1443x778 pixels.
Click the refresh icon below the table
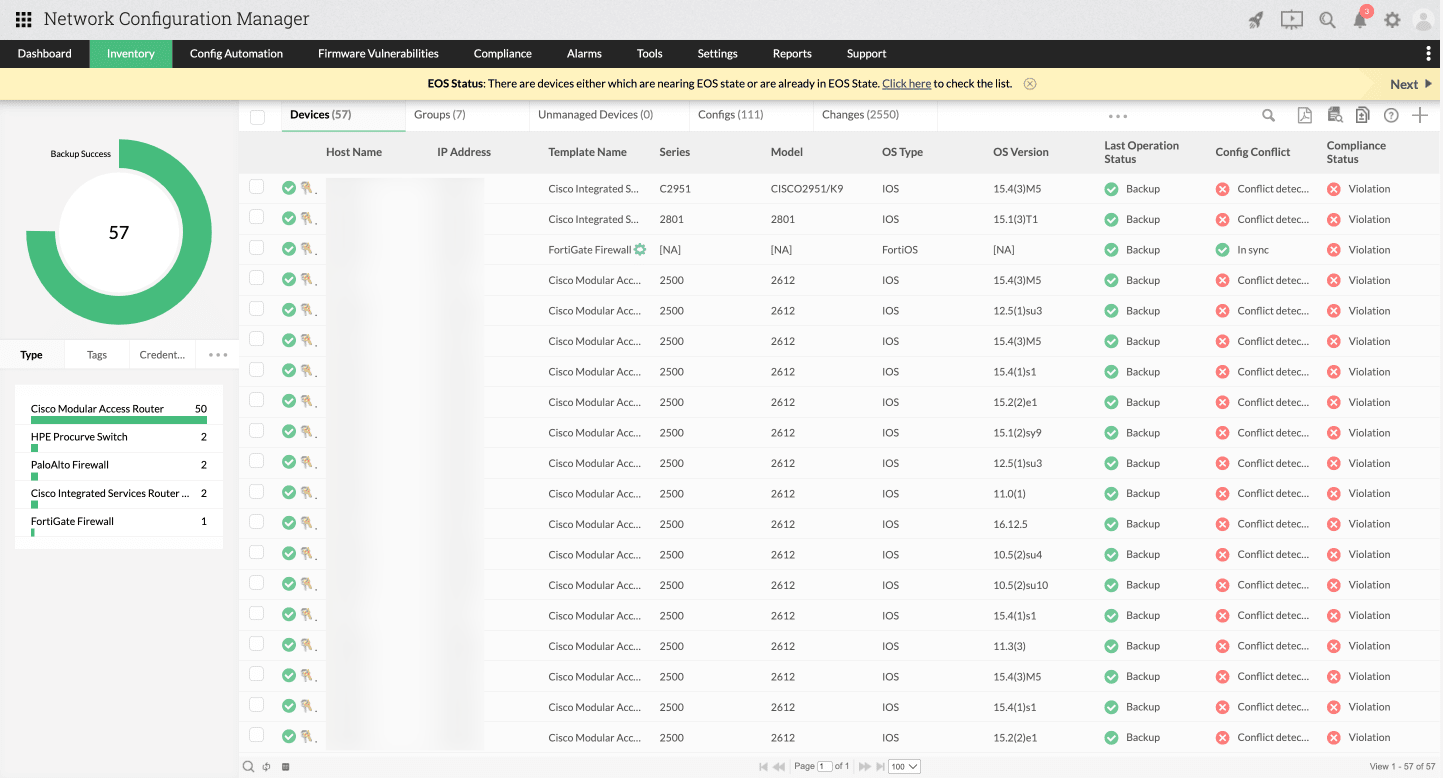click(267, 767)
